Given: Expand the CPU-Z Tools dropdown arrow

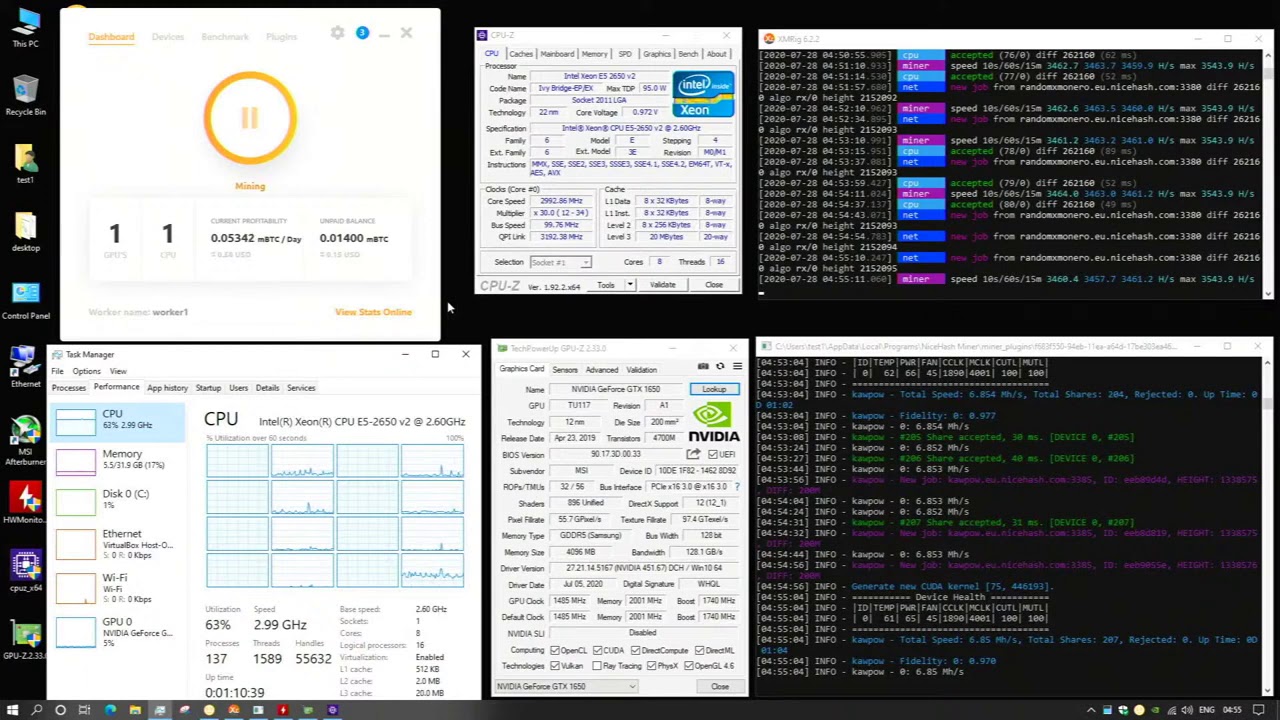Looking at the screenshot, I should [x=630, y=285].
